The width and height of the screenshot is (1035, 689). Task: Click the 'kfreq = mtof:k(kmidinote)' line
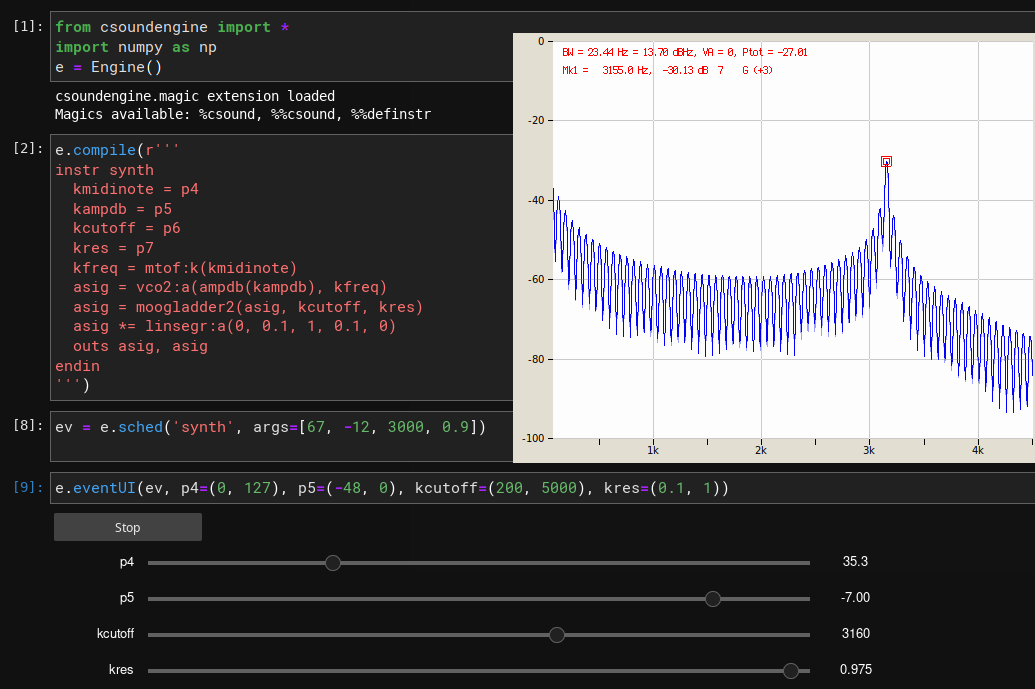click(185, 268)
